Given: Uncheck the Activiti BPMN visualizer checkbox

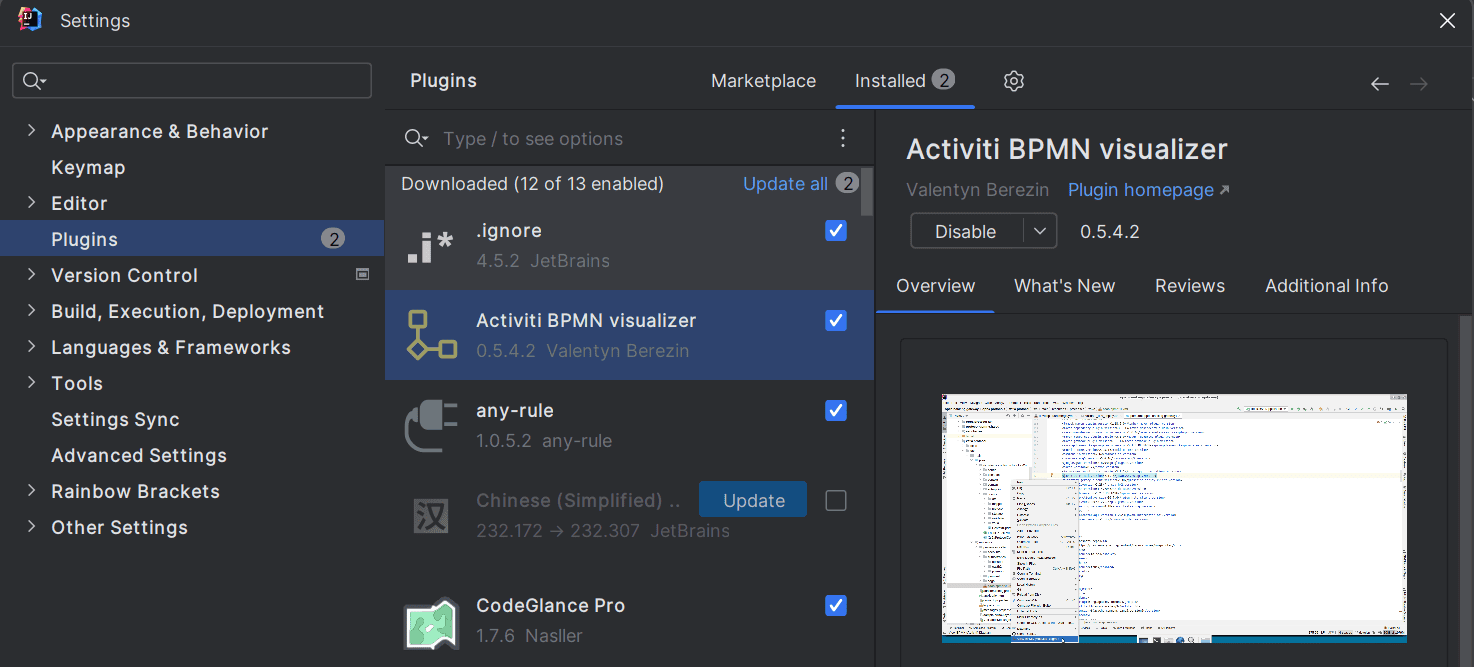Looking at the screenshot, I should (x=836, y=321).
